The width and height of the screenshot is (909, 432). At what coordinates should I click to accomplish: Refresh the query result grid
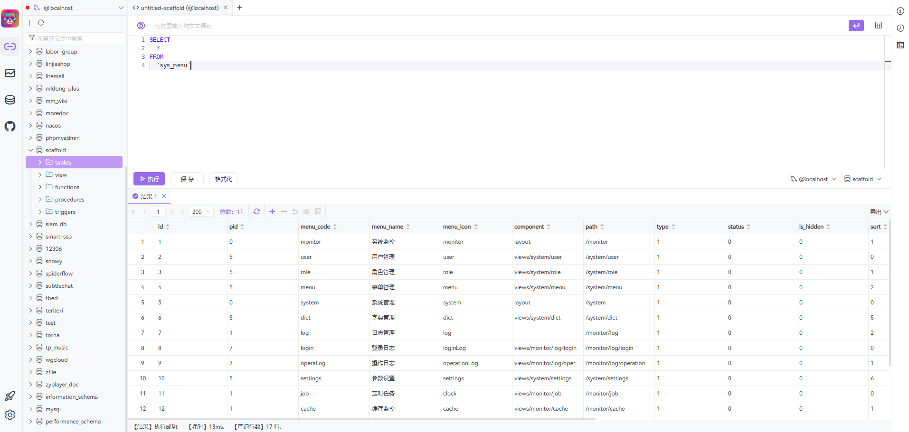click(x=257, y=211)
